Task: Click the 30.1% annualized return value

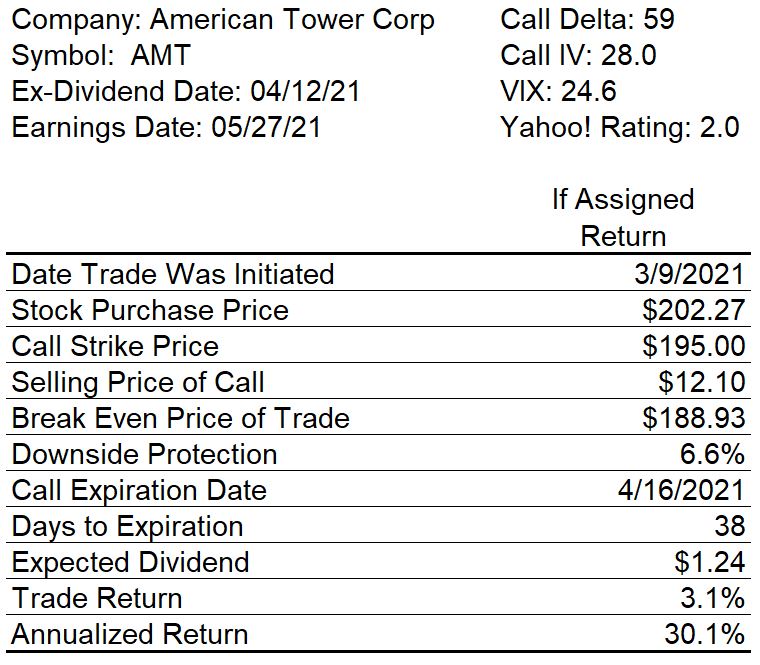Action: (705, 634)
